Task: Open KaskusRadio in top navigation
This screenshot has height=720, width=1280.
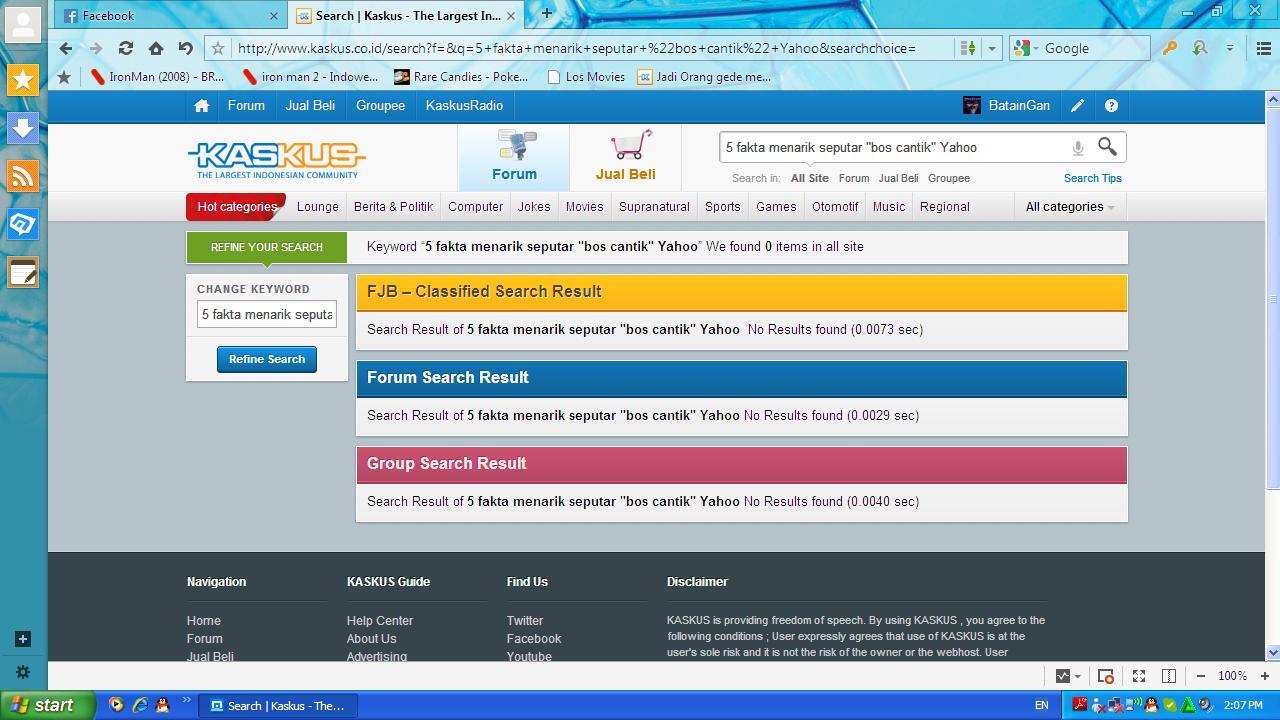Action: pyautogui.click(x=464, y=105)
